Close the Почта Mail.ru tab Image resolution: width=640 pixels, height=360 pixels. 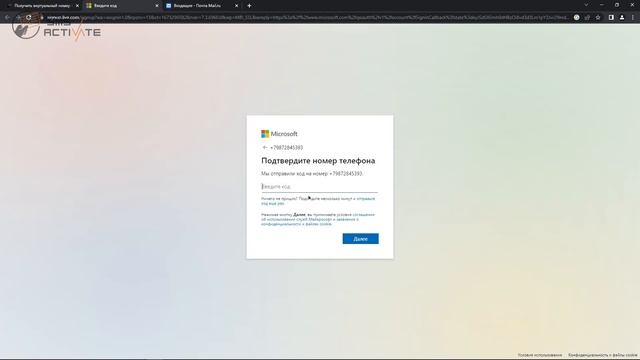coord(236,6)
